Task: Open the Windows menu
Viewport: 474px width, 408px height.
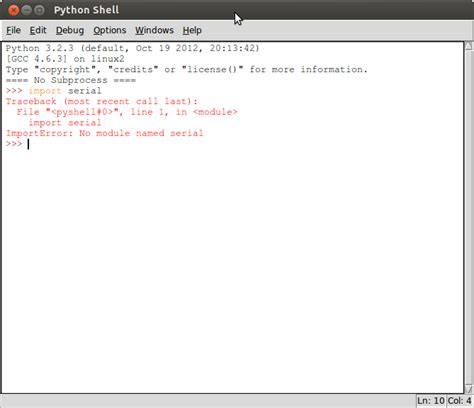Action: (x=154, y=30)
